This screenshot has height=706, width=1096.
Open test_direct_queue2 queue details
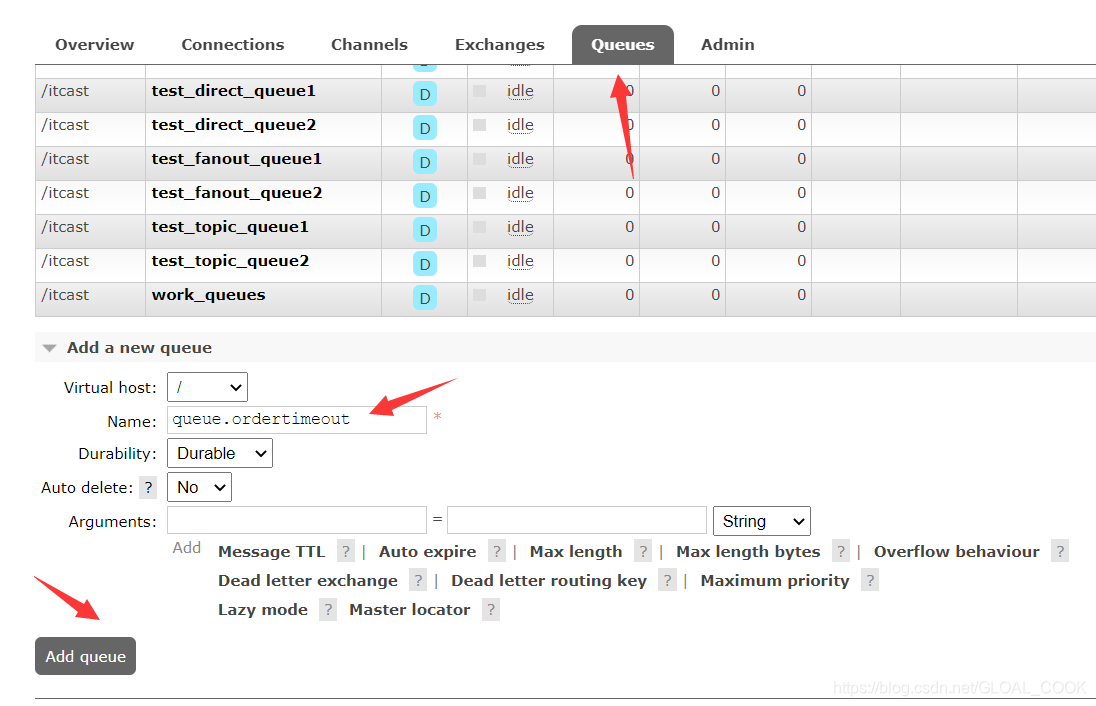click(x=233, y=125)
